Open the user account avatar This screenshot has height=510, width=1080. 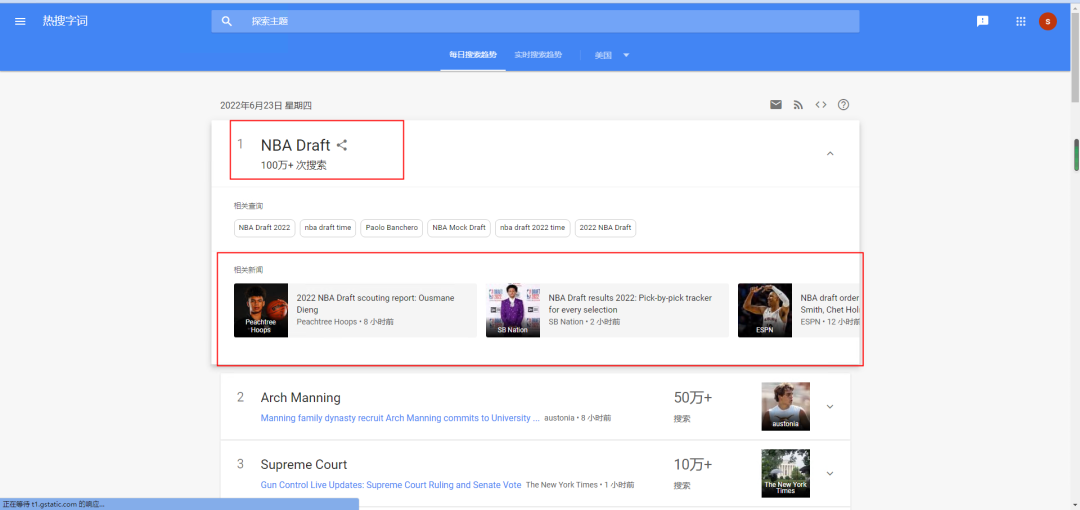(1047, 21)
